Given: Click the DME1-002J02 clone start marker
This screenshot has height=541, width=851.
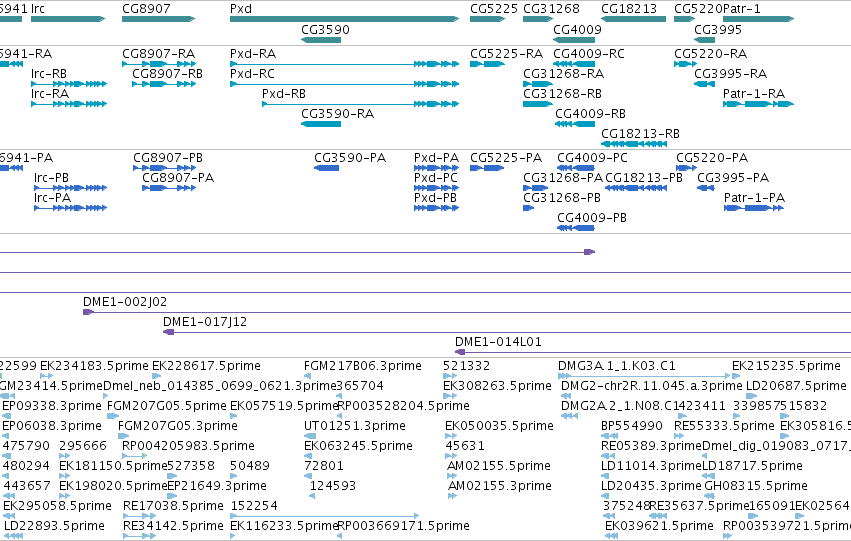Looking at the screenshot, I should pos(88,312).
